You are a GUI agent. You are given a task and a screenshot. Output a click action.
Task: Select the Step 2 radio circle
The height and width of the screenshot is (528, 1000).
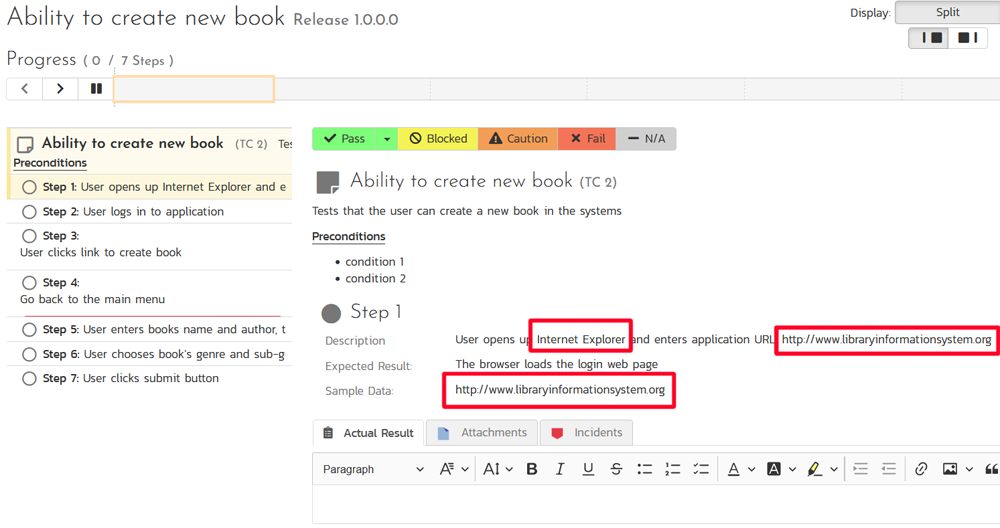(x=29, y=212)
